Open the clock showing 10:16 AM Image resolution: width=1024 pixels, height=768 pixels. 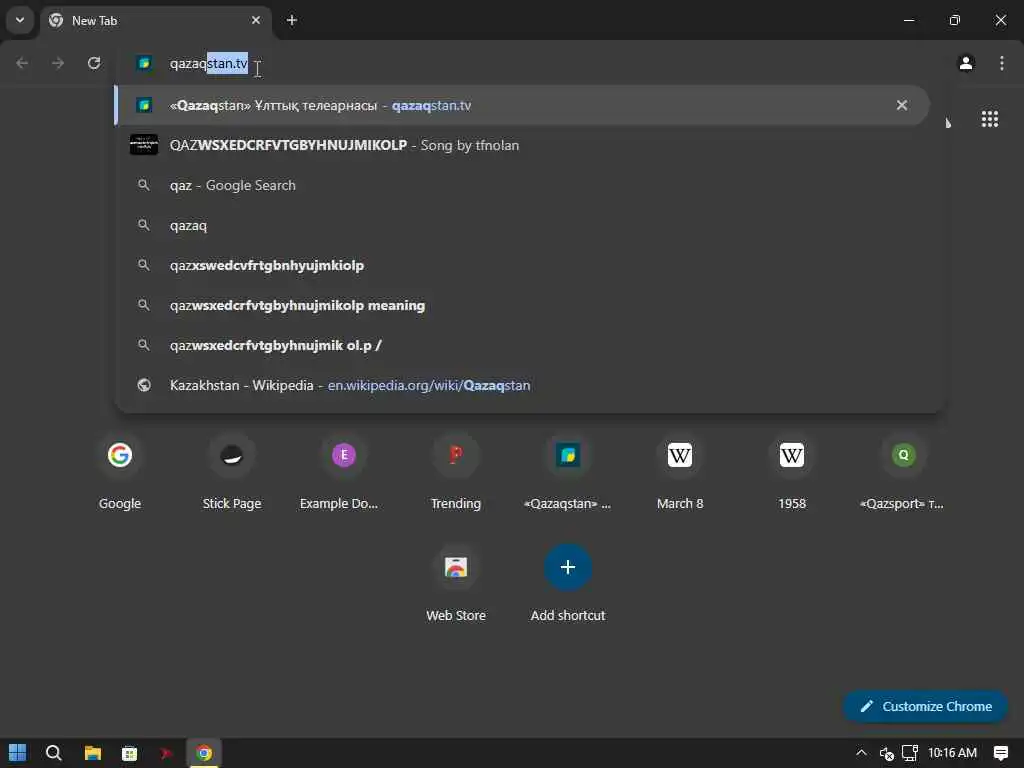[952, 753]
